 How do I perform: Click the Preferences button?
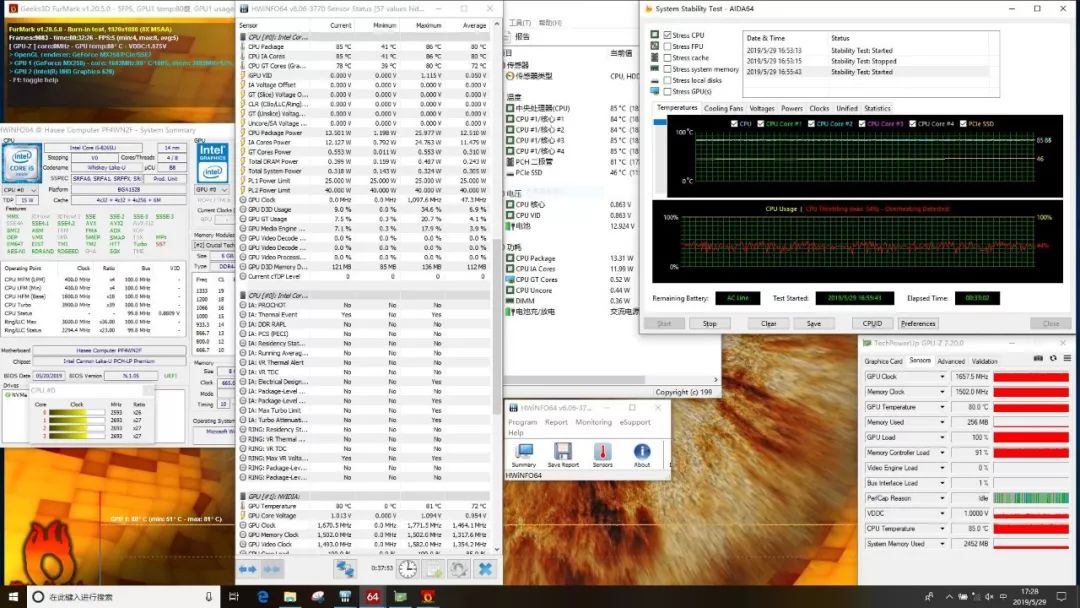918,323
